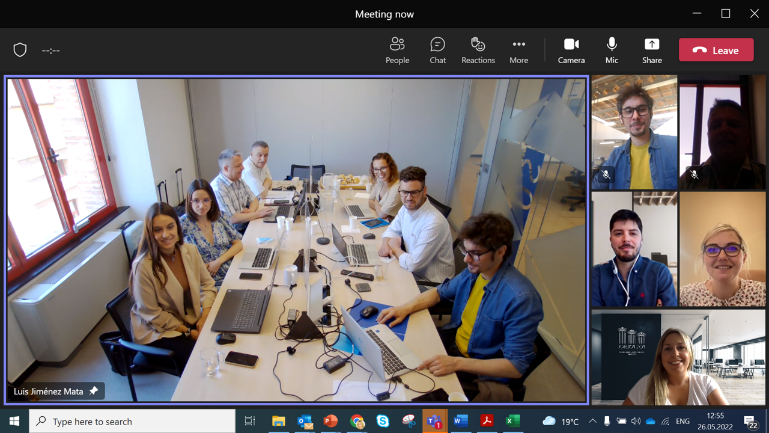
Task: Open the People panel
Action: click(x=397, y=50)
